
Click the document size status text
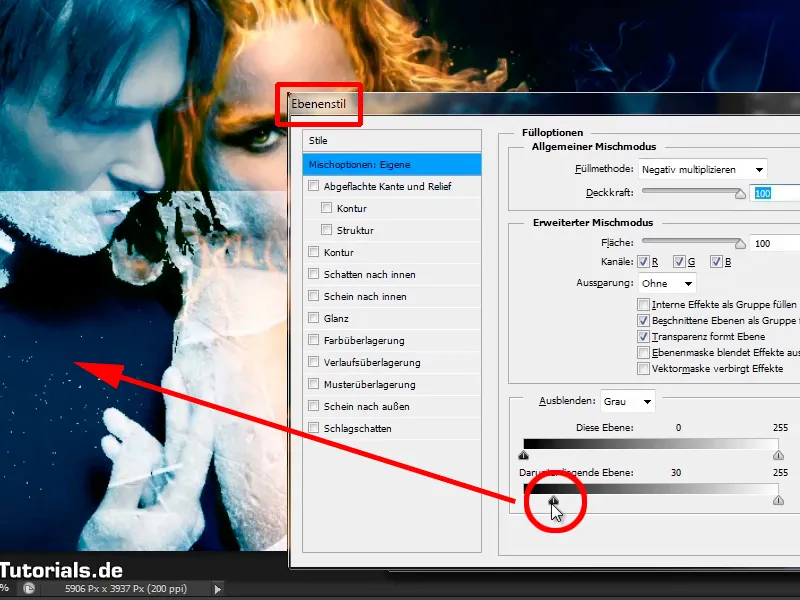pos(126,589)
